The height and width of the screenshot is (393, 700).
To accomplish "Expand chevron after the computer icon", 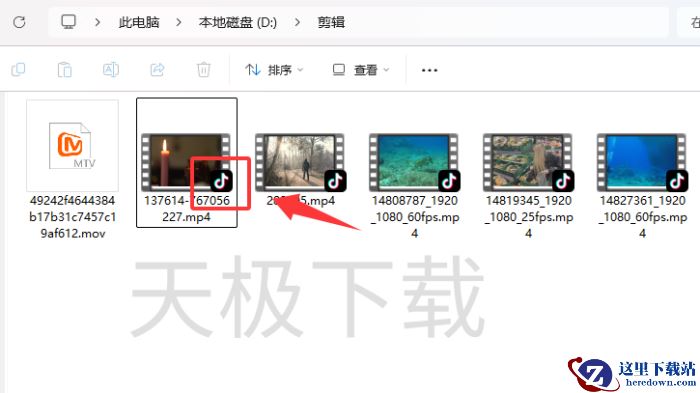I will coord(97,22).
